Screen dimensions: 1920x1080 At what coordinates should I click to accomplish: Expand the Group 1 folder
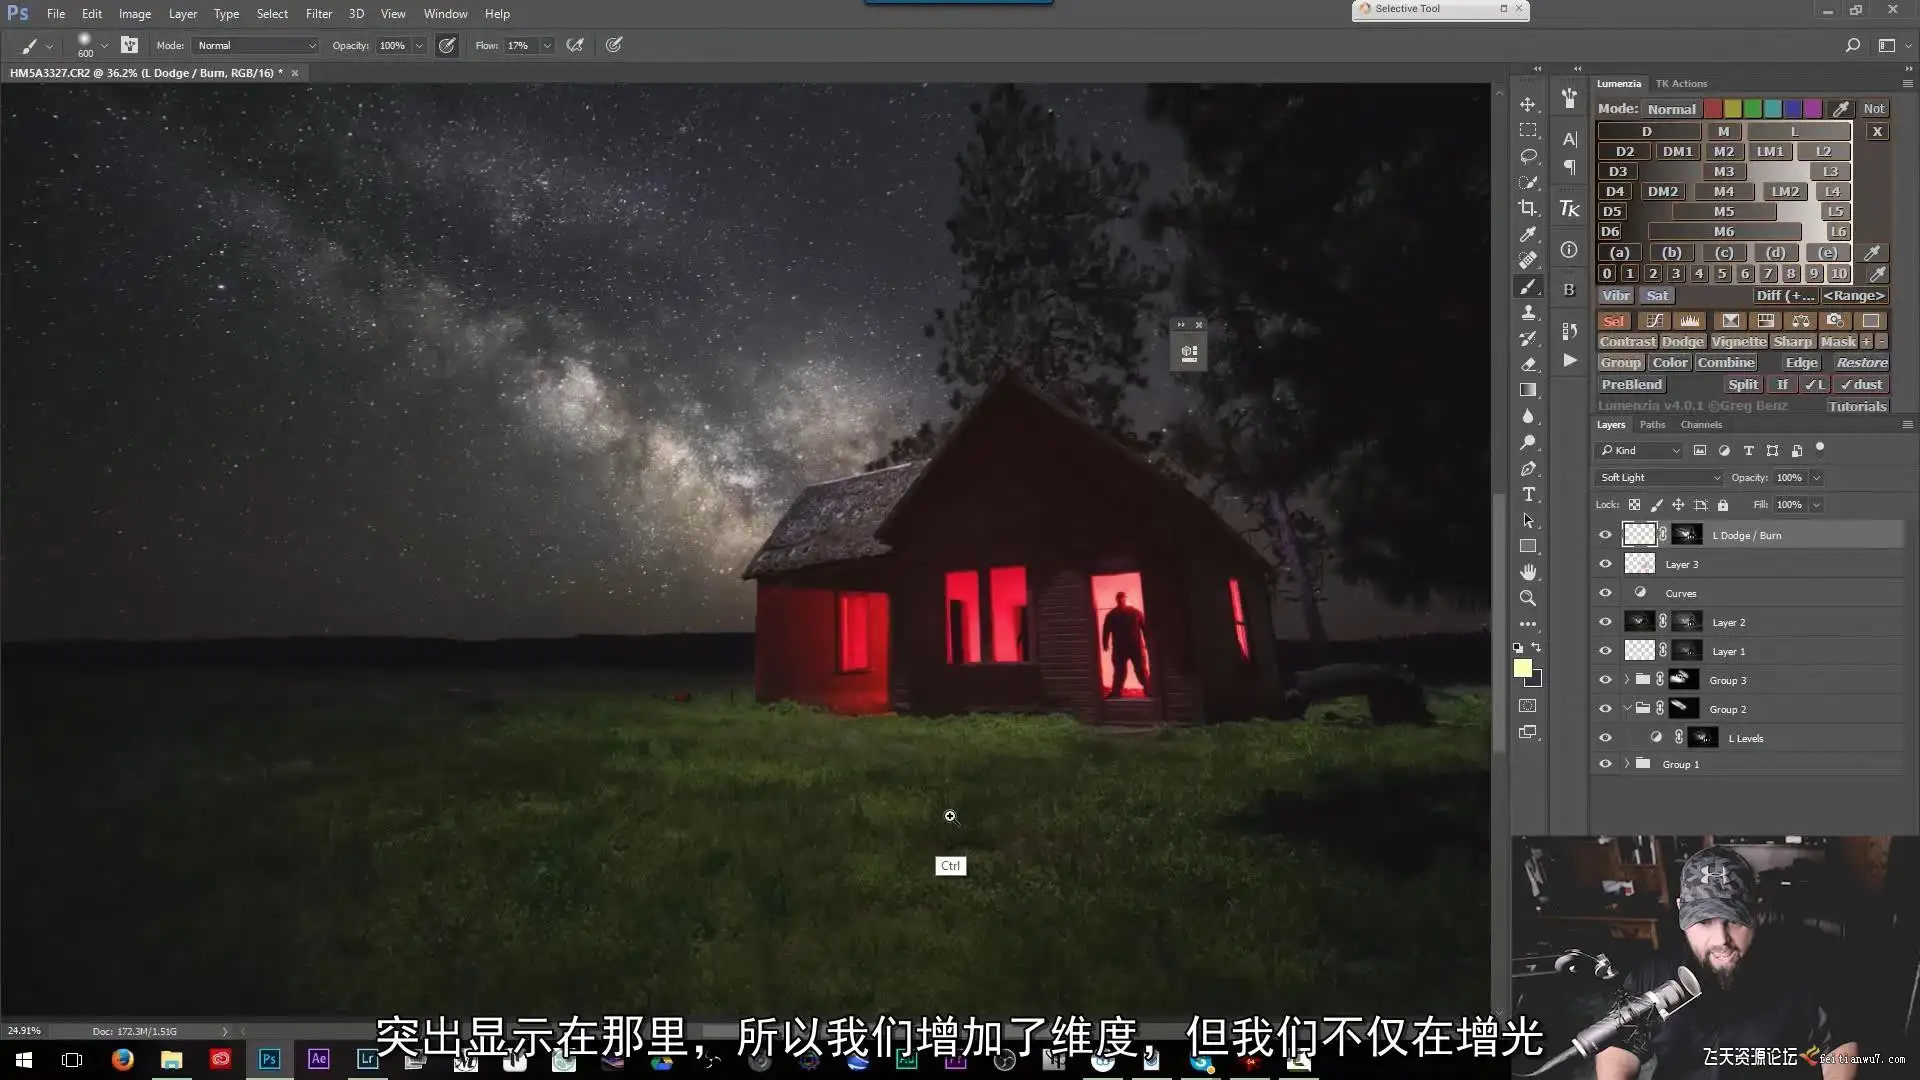(x=1627, y=764)
